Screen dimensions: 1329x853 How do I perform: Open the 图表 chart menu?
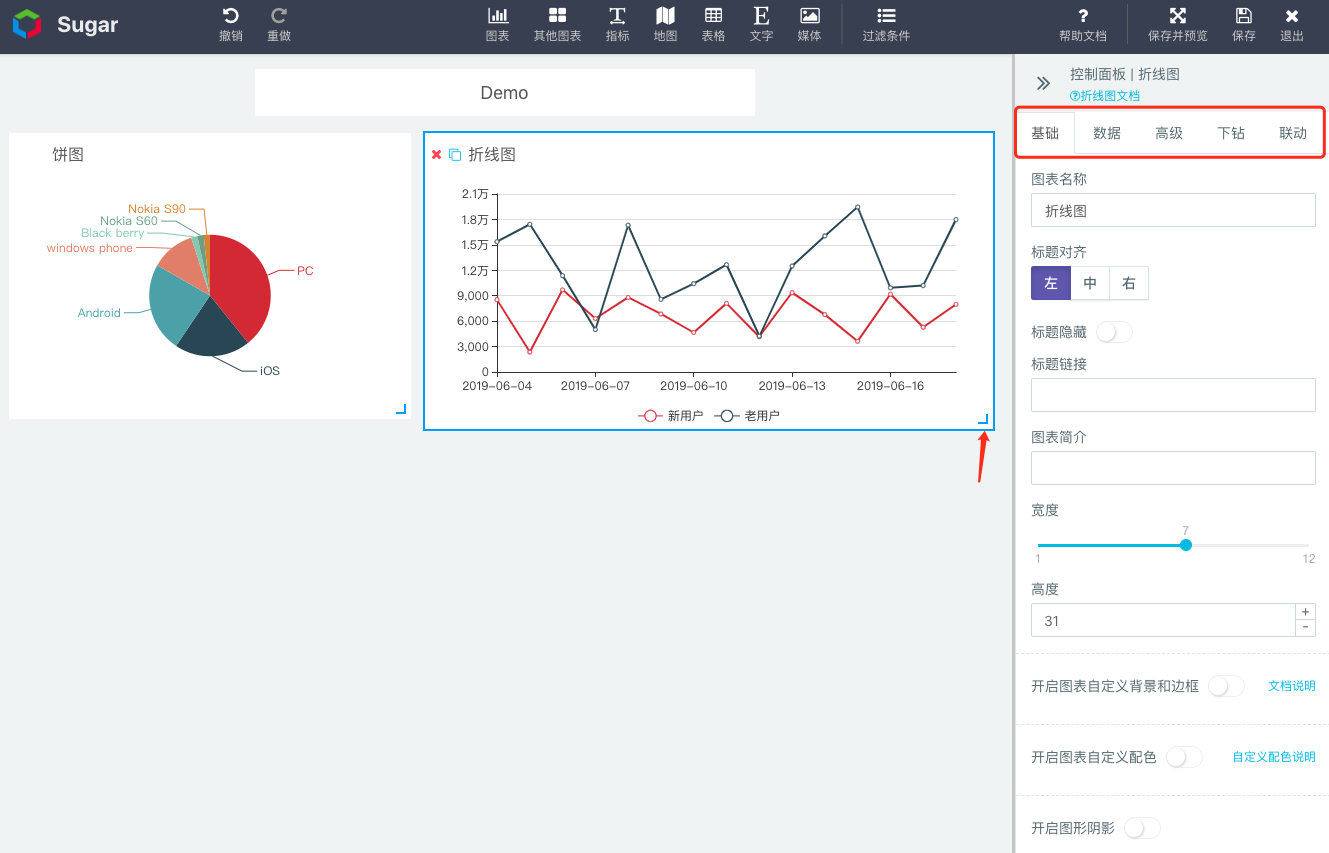click(497, 25)
